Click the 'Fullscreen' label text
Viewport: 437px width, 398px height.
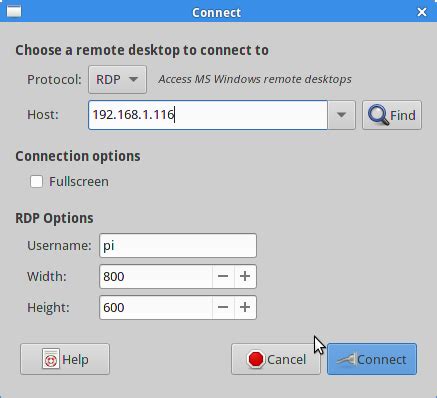[79, 182]
